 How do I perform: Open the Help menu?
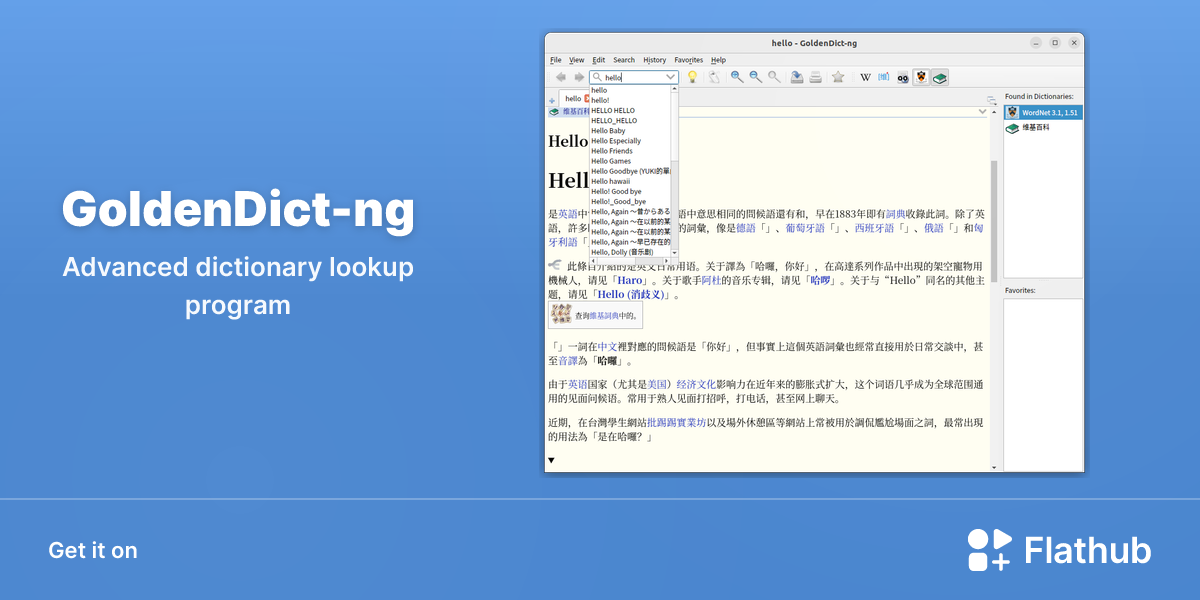[x=718, y=60]
